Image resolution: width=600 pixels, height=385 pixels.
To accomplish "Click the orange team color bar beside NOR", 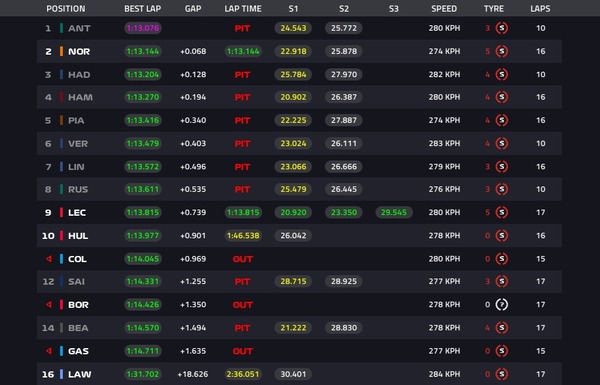I will 61,51.
